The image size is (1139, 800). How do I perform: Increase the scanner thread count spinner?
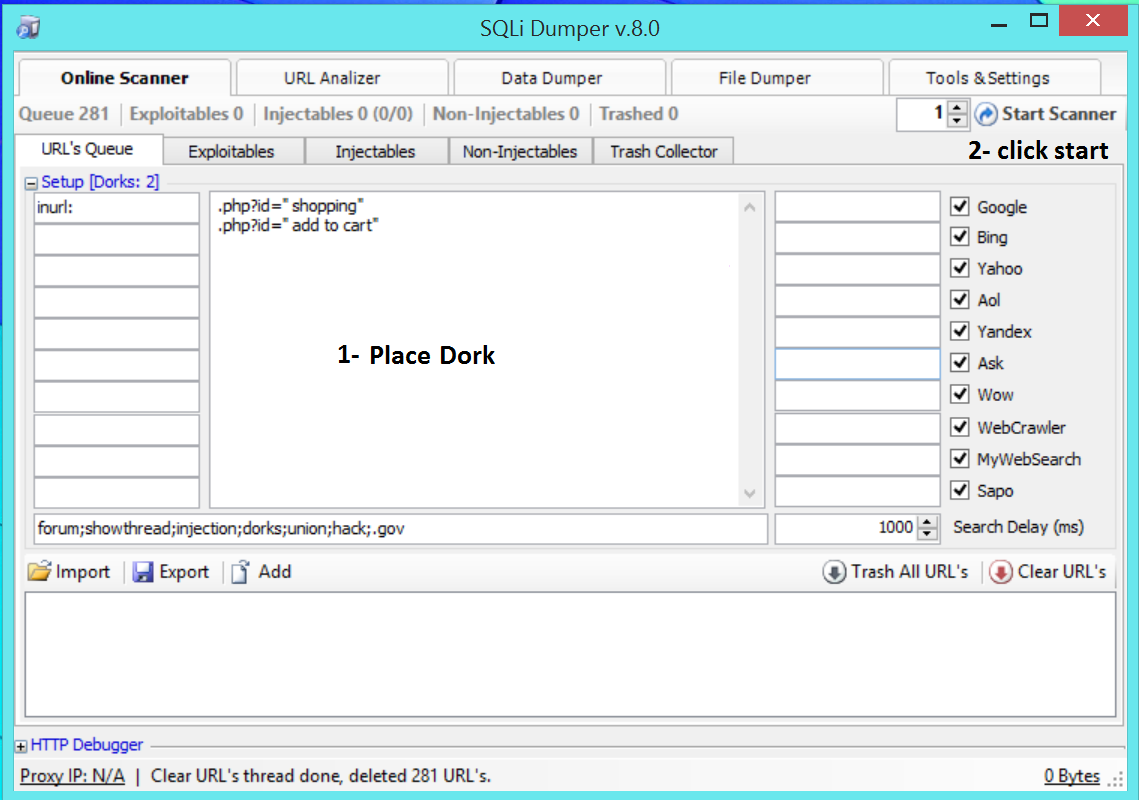click(x=957, y=108)
